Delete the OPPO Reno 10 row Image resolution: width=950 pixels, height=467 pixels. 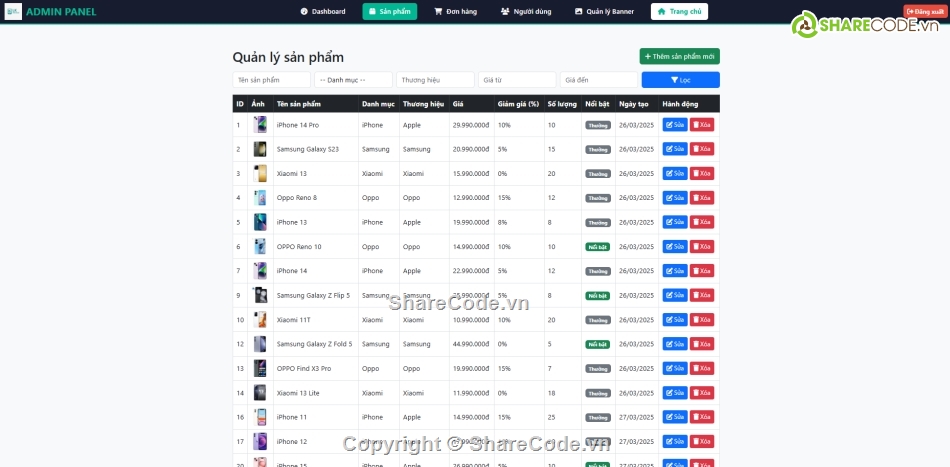[702, 247]
